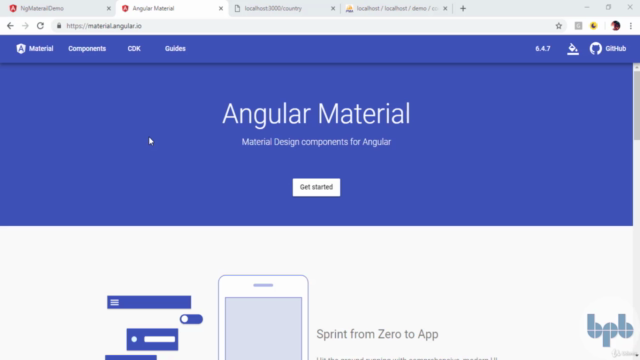
Task: Open the theme picker paint bucket icon
Action: (573, 49)
